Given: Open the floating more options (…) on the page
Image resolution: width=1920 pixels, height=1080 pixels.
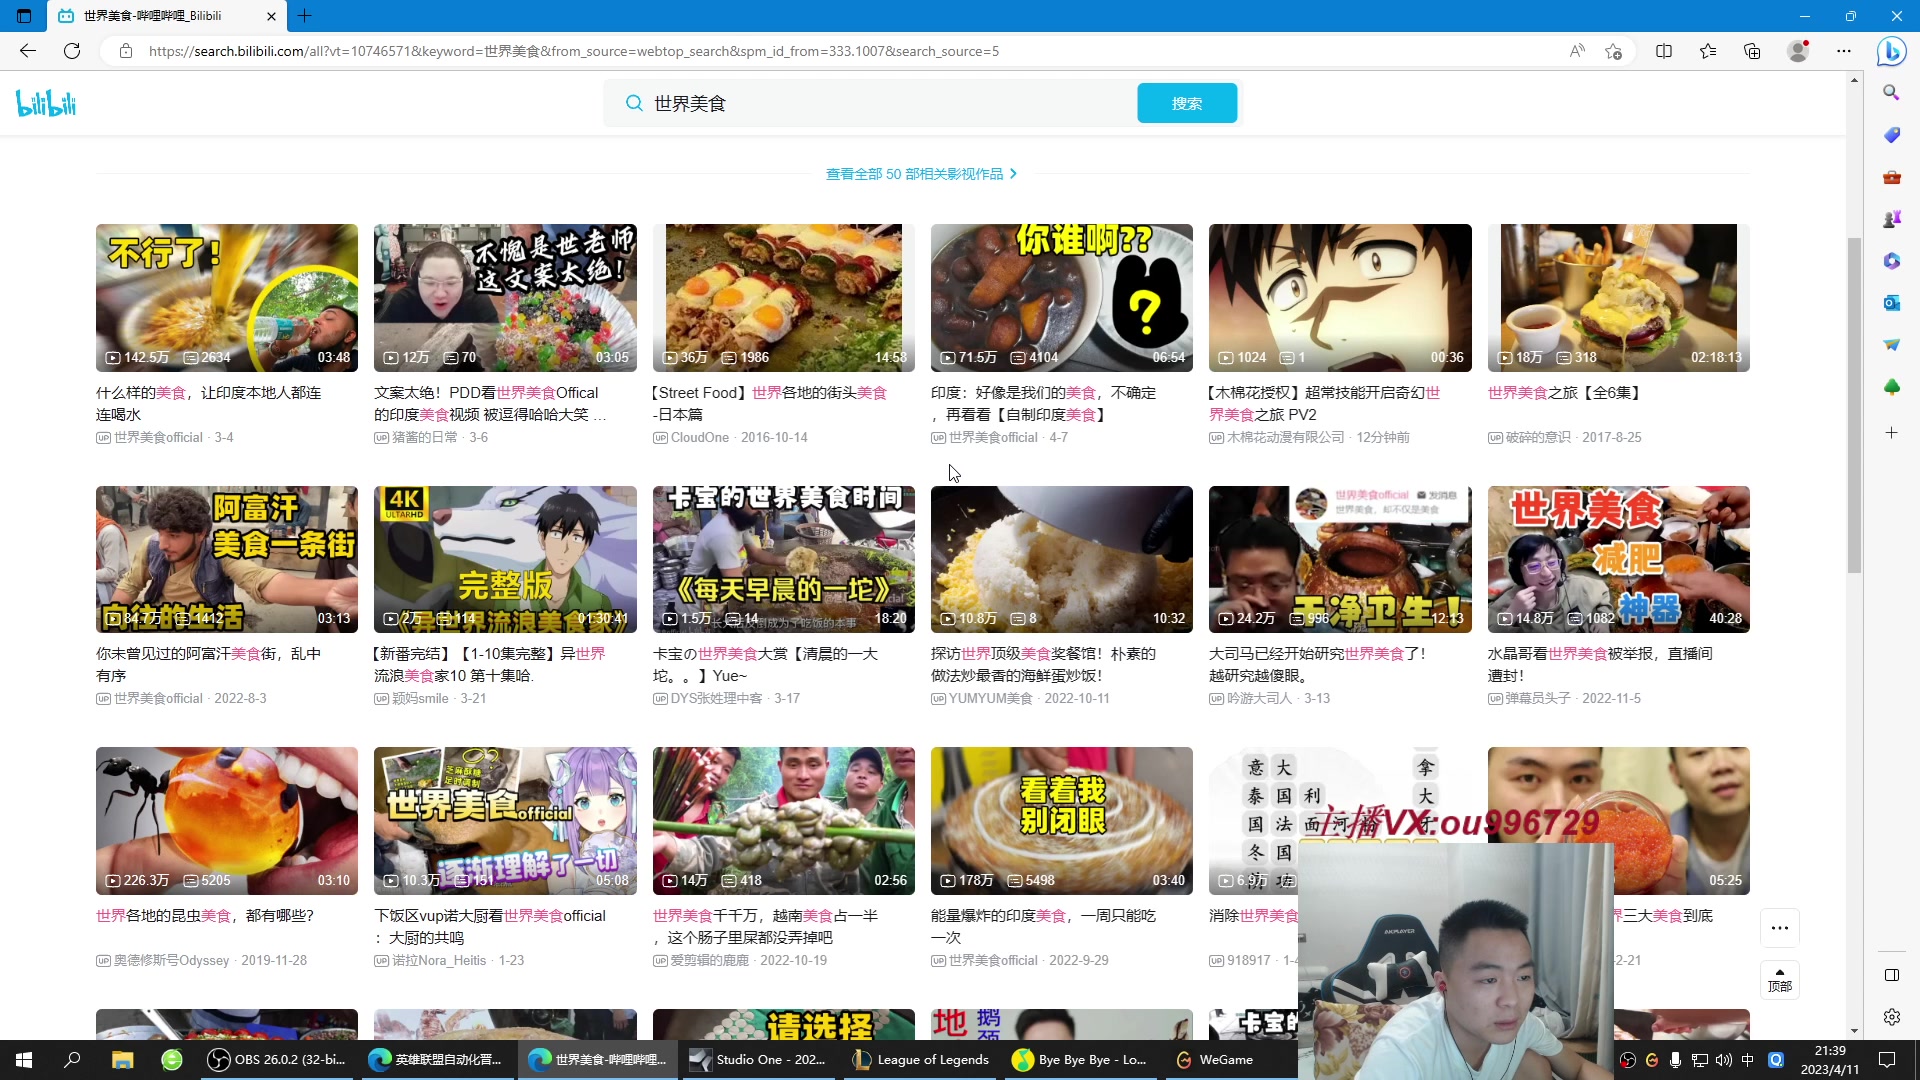Looking at the screenshot, I should point(1780,928).
